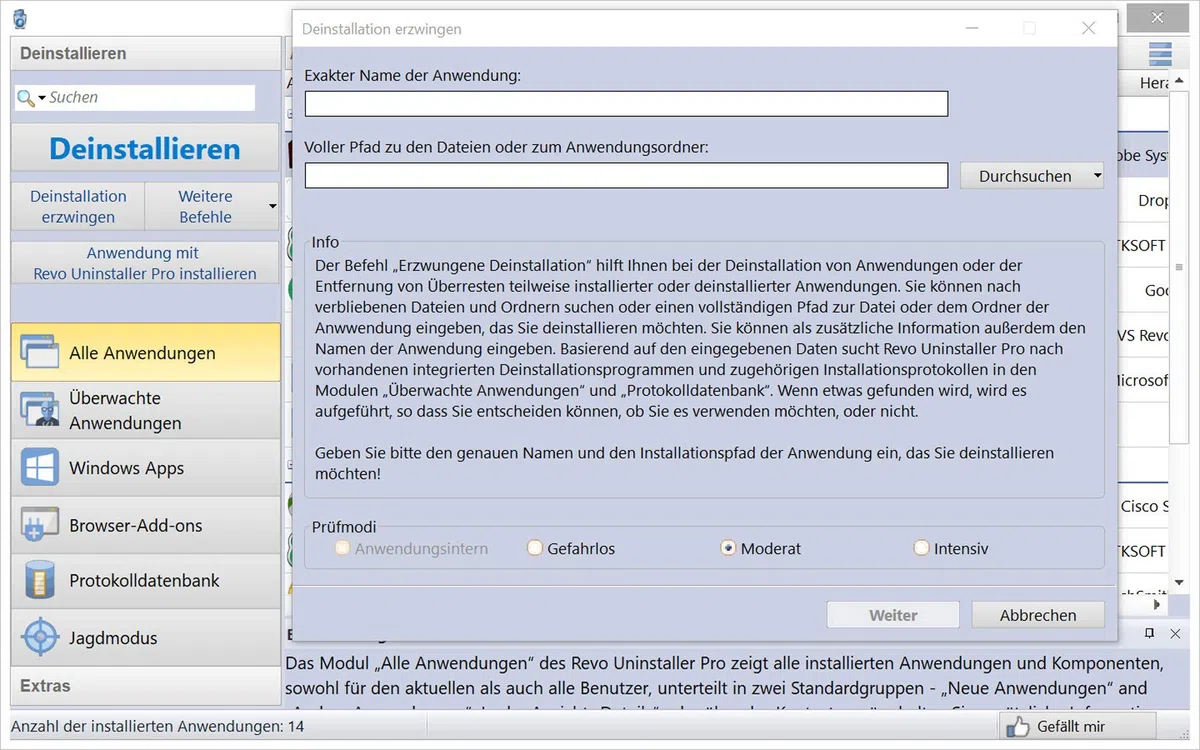Viewport: 1200px width, 750px height.
Task: Click the Gefällt mir button
Action: (1077, 727)
